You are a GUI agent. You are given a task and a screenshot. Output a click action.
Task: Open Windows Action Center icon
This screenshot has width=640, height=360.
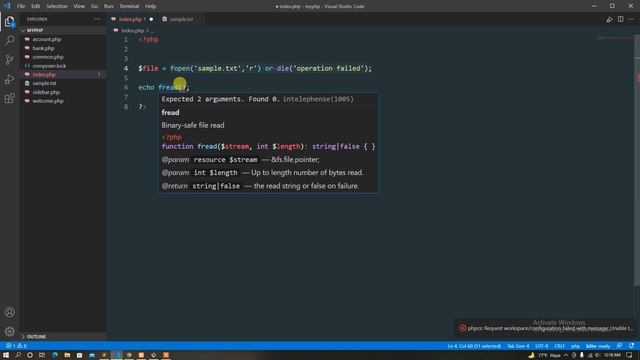click(629, 355)
